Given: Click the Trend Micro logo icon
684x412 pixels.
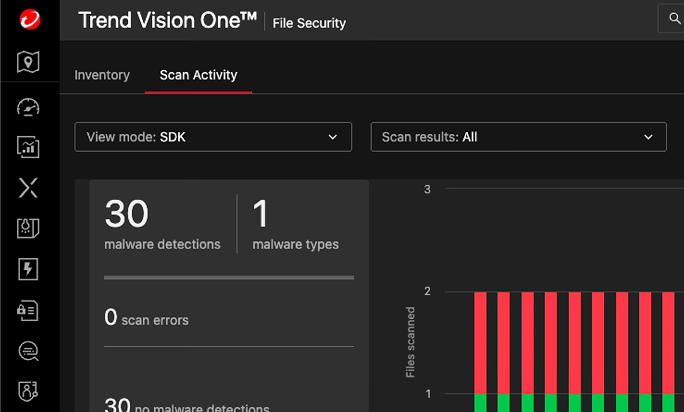Looking at the screenshot, I should [x=29, y=19].
